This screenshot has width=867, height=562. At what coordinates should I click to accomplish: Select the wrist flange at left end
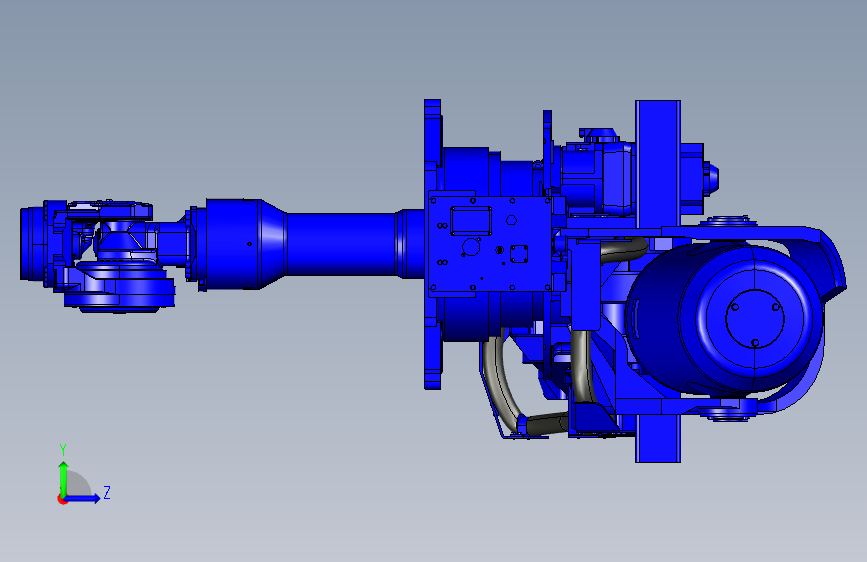point(30,243)
